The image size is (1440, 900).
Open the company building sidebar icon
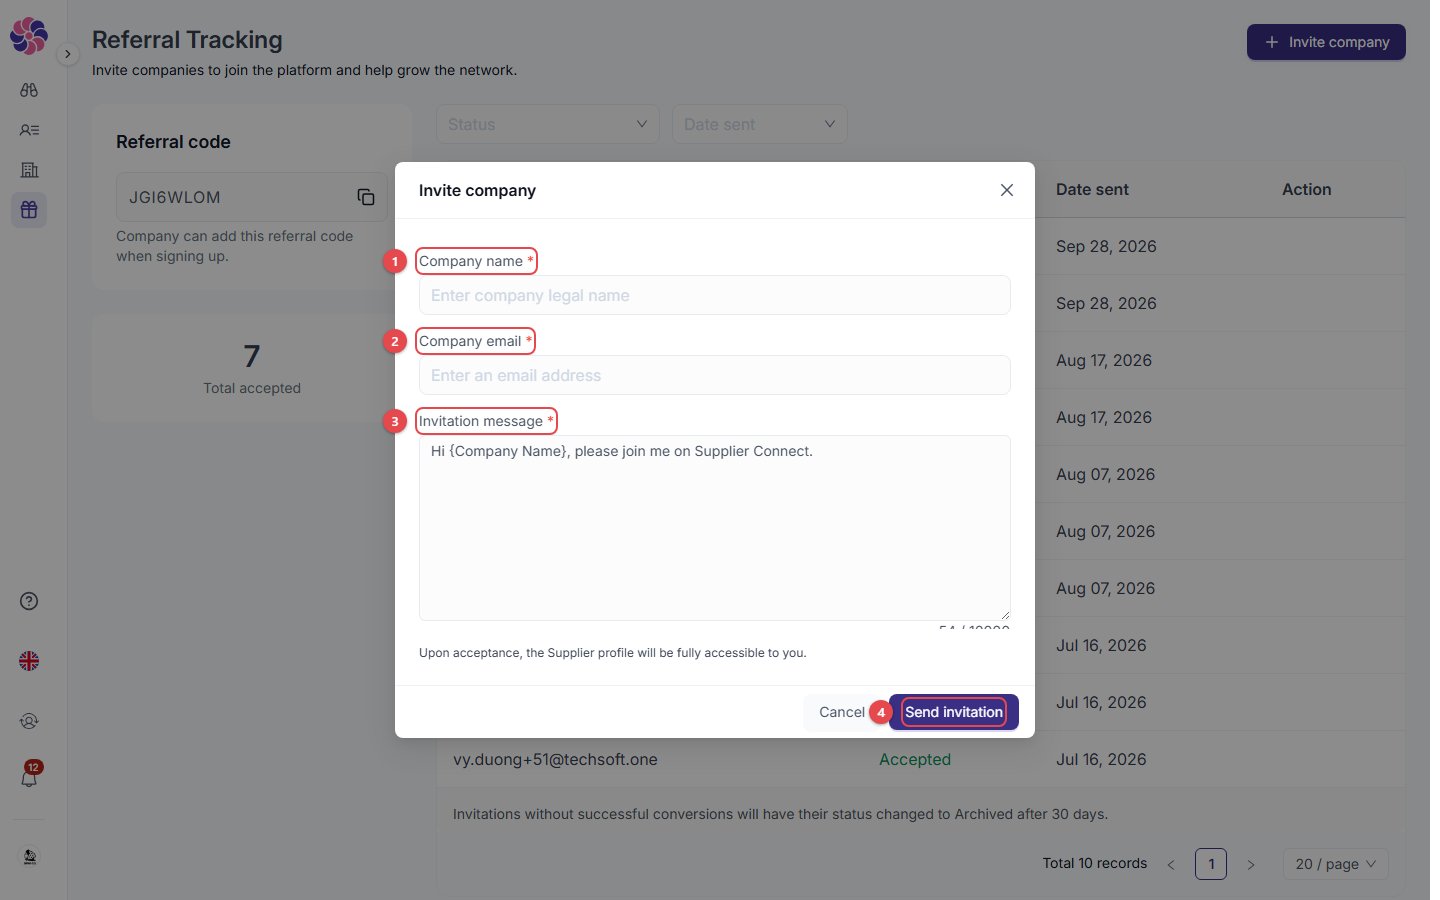click(x=29, y=170)
